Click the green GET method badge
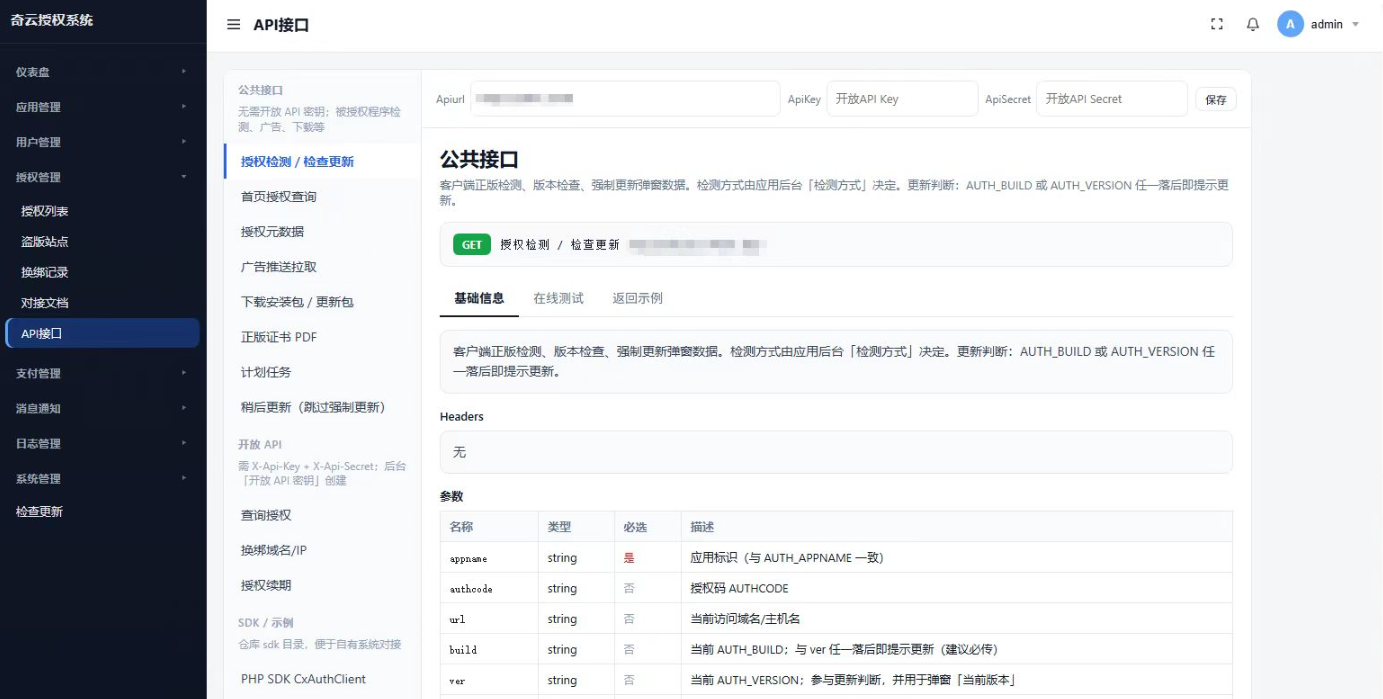1383x699 pixels. [x=472, y=244]
